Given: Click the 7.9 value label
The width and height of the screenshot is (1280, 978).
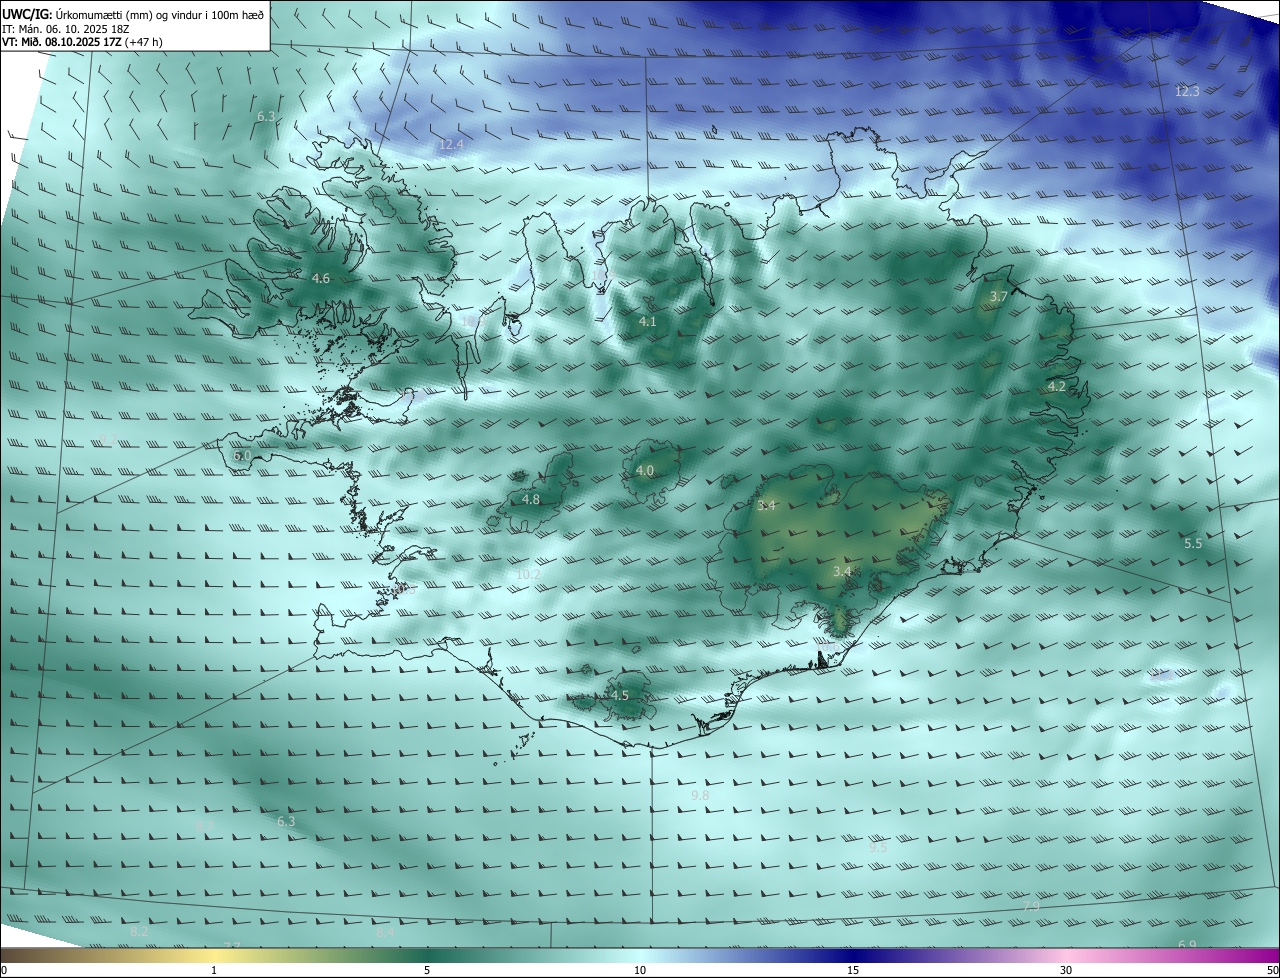Looking at the screenshot, I should click(1031, 905).
